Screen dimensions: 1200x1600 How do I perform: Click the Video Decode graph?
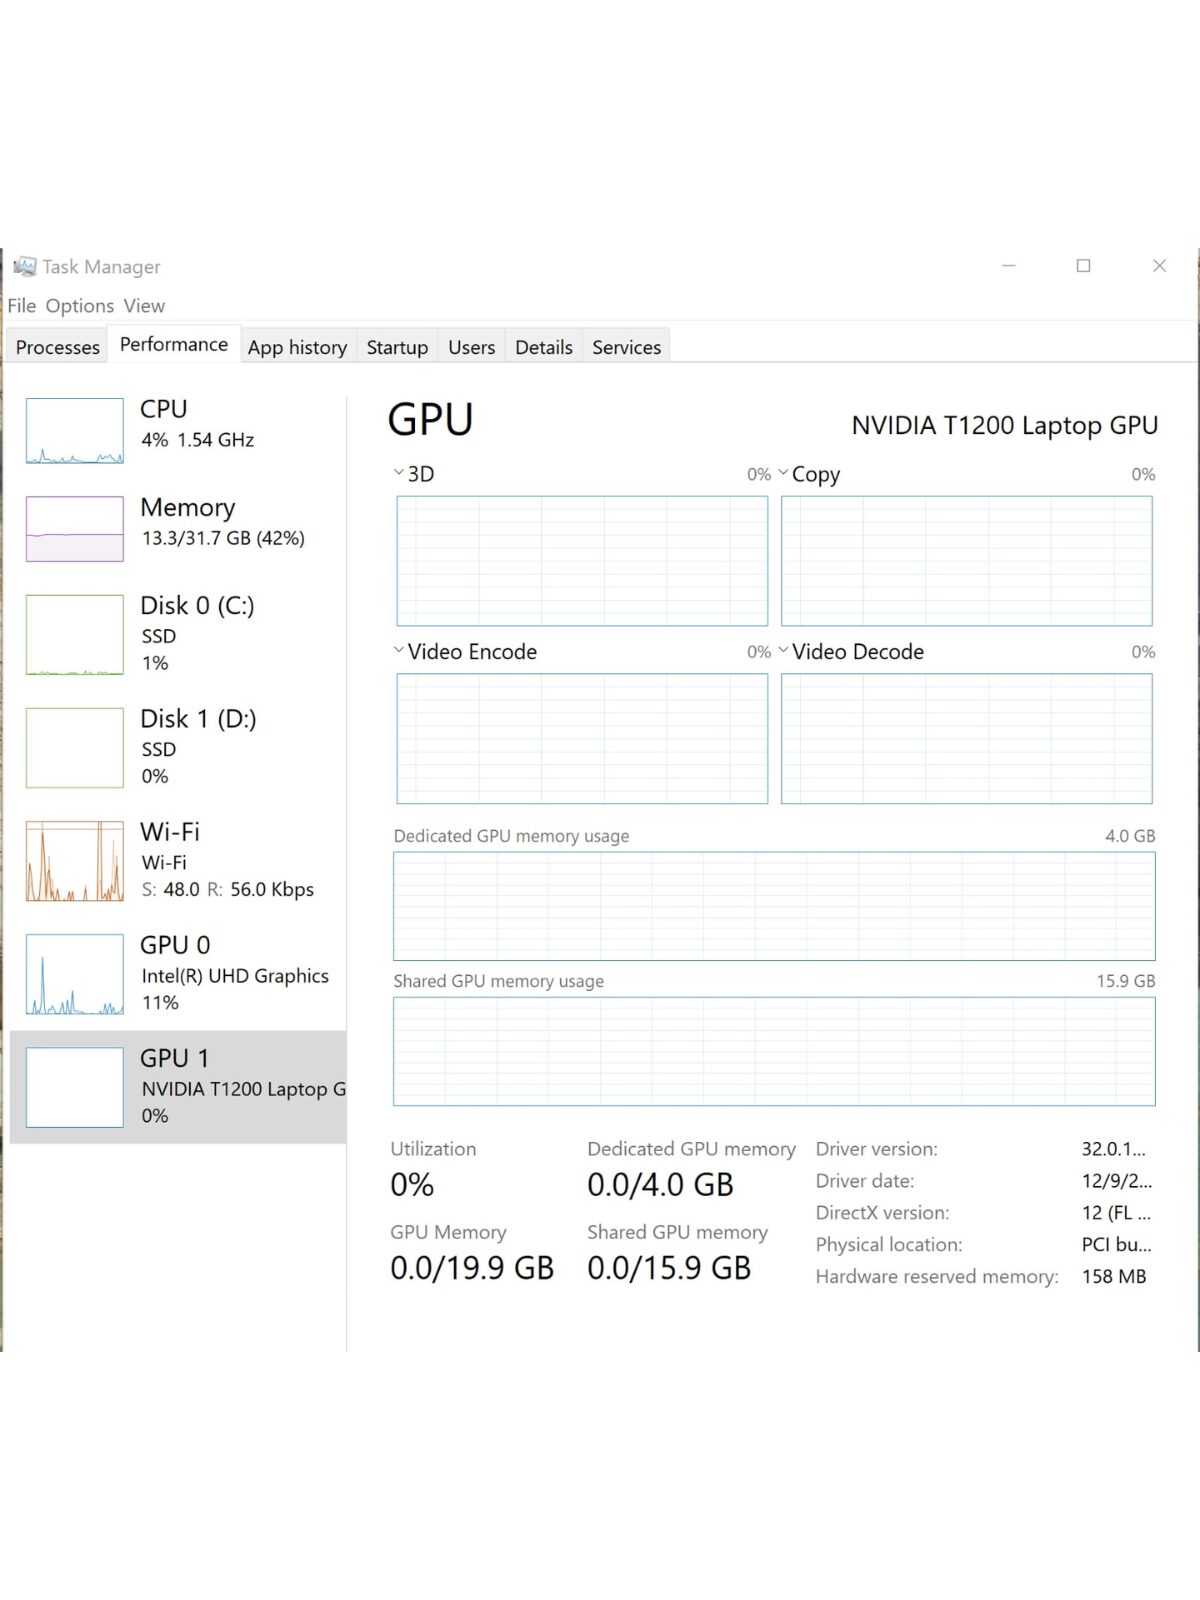(x=967, y=738)
